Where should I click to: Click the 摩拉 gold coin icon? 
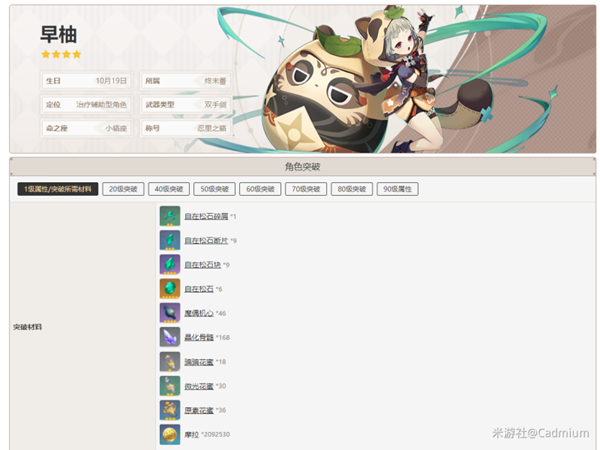(169, 434)
